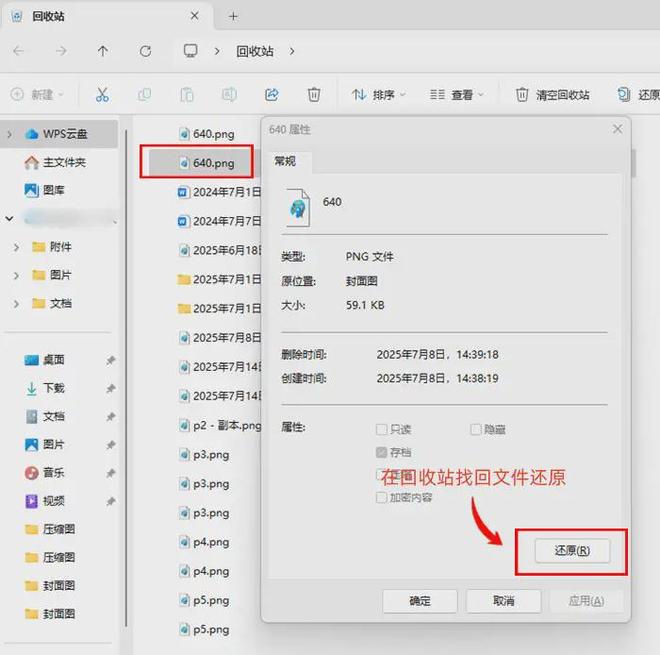This screenshot has width=660, height=655.
Task: Click the back navigation arrow
Action: (19, 51)
